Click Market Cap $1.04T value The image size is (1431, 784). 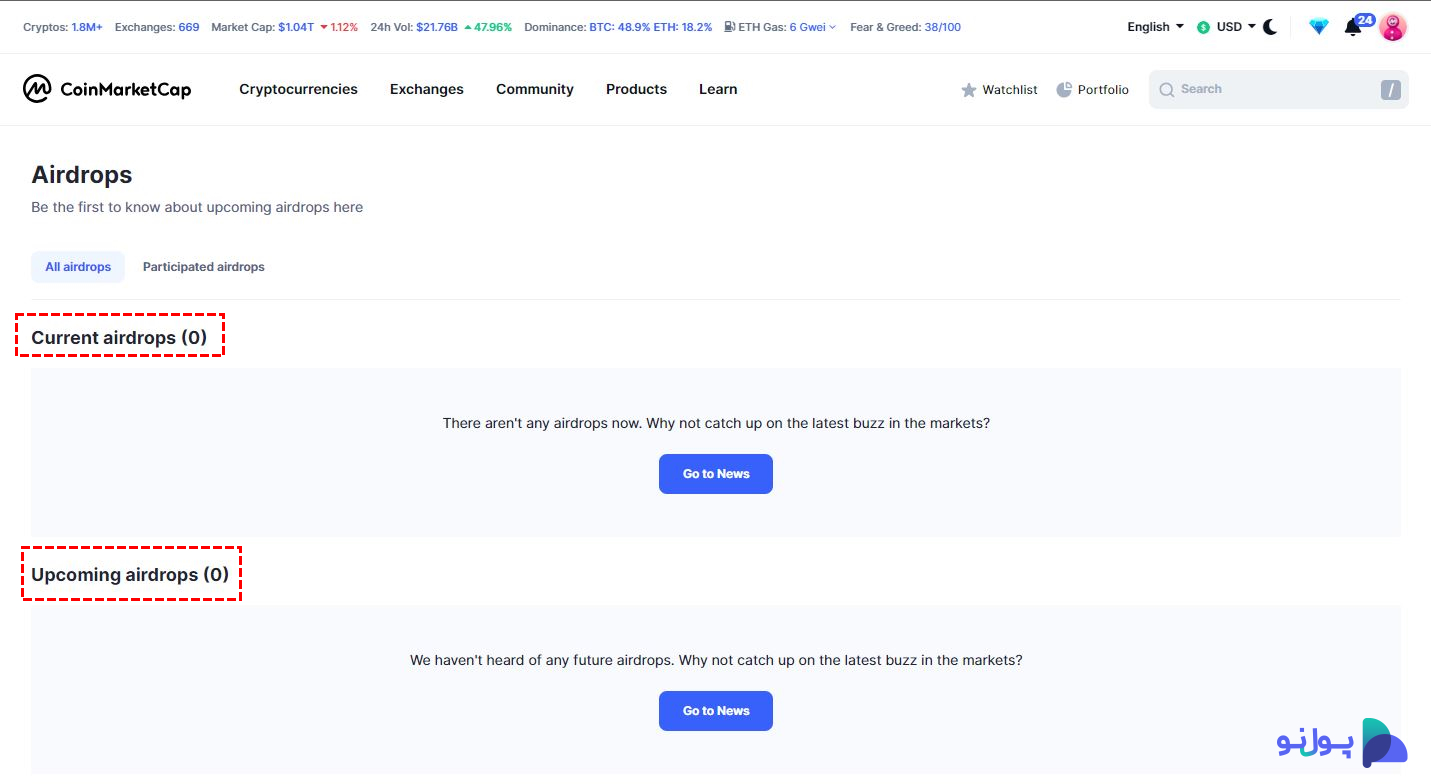pyautogui.click(x=296, y=27)
